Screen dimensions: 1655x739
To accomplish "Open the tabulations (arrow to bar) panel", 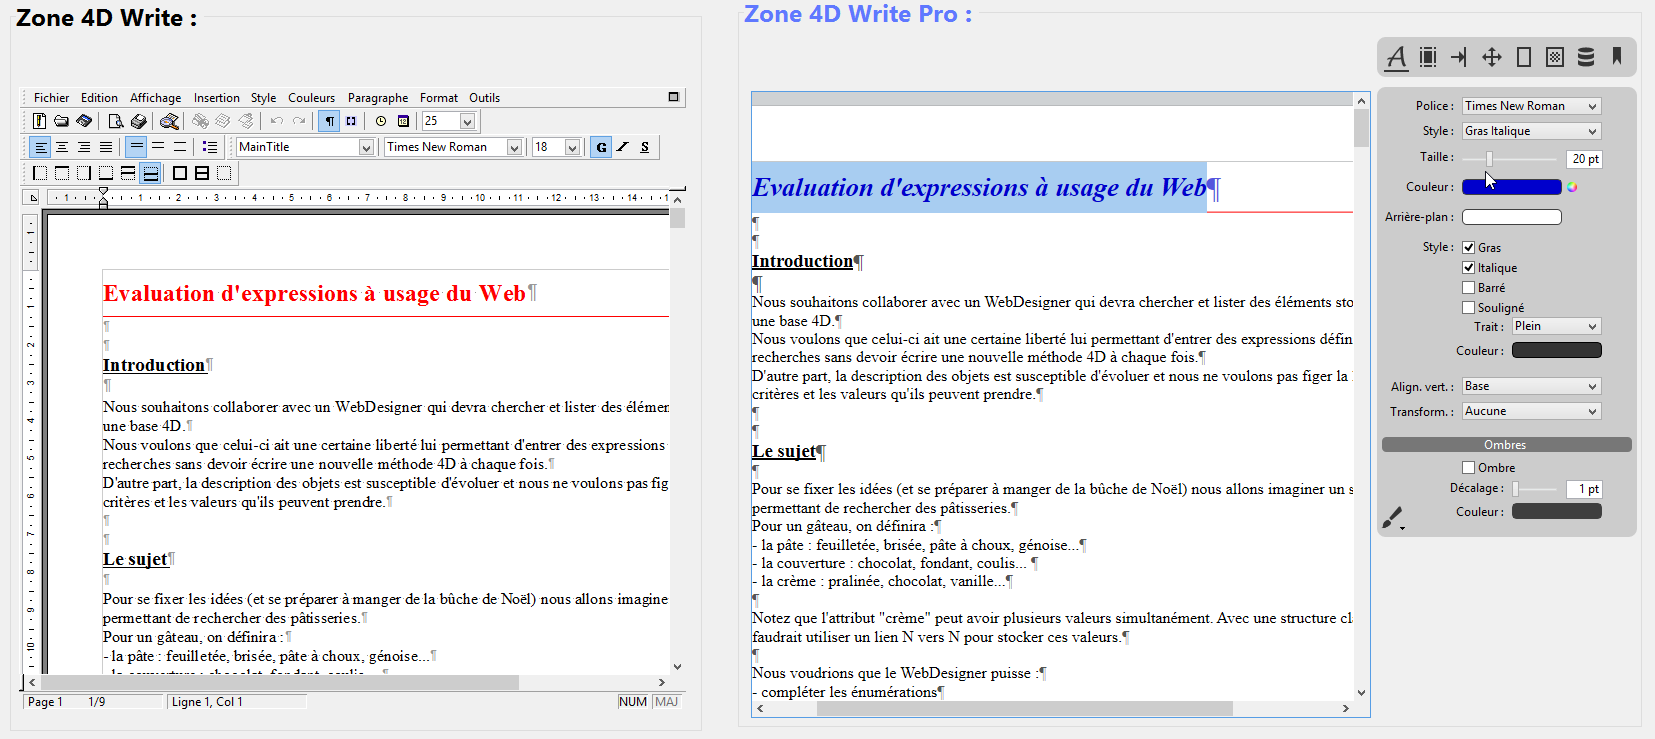I will click(1459, 57).
